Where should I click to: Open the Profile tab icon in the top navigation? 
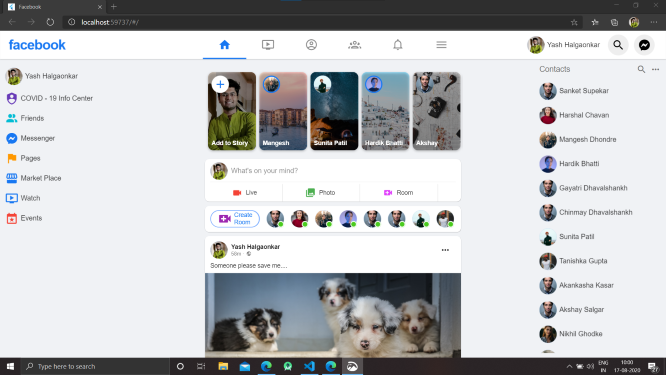pos(311,45)
